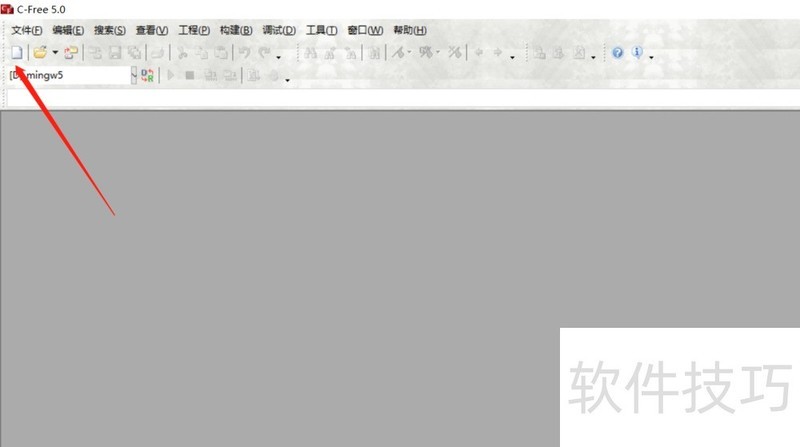Click the C-Free app icon in the title bar
The image size is (800, 447).
pos(7,9)
